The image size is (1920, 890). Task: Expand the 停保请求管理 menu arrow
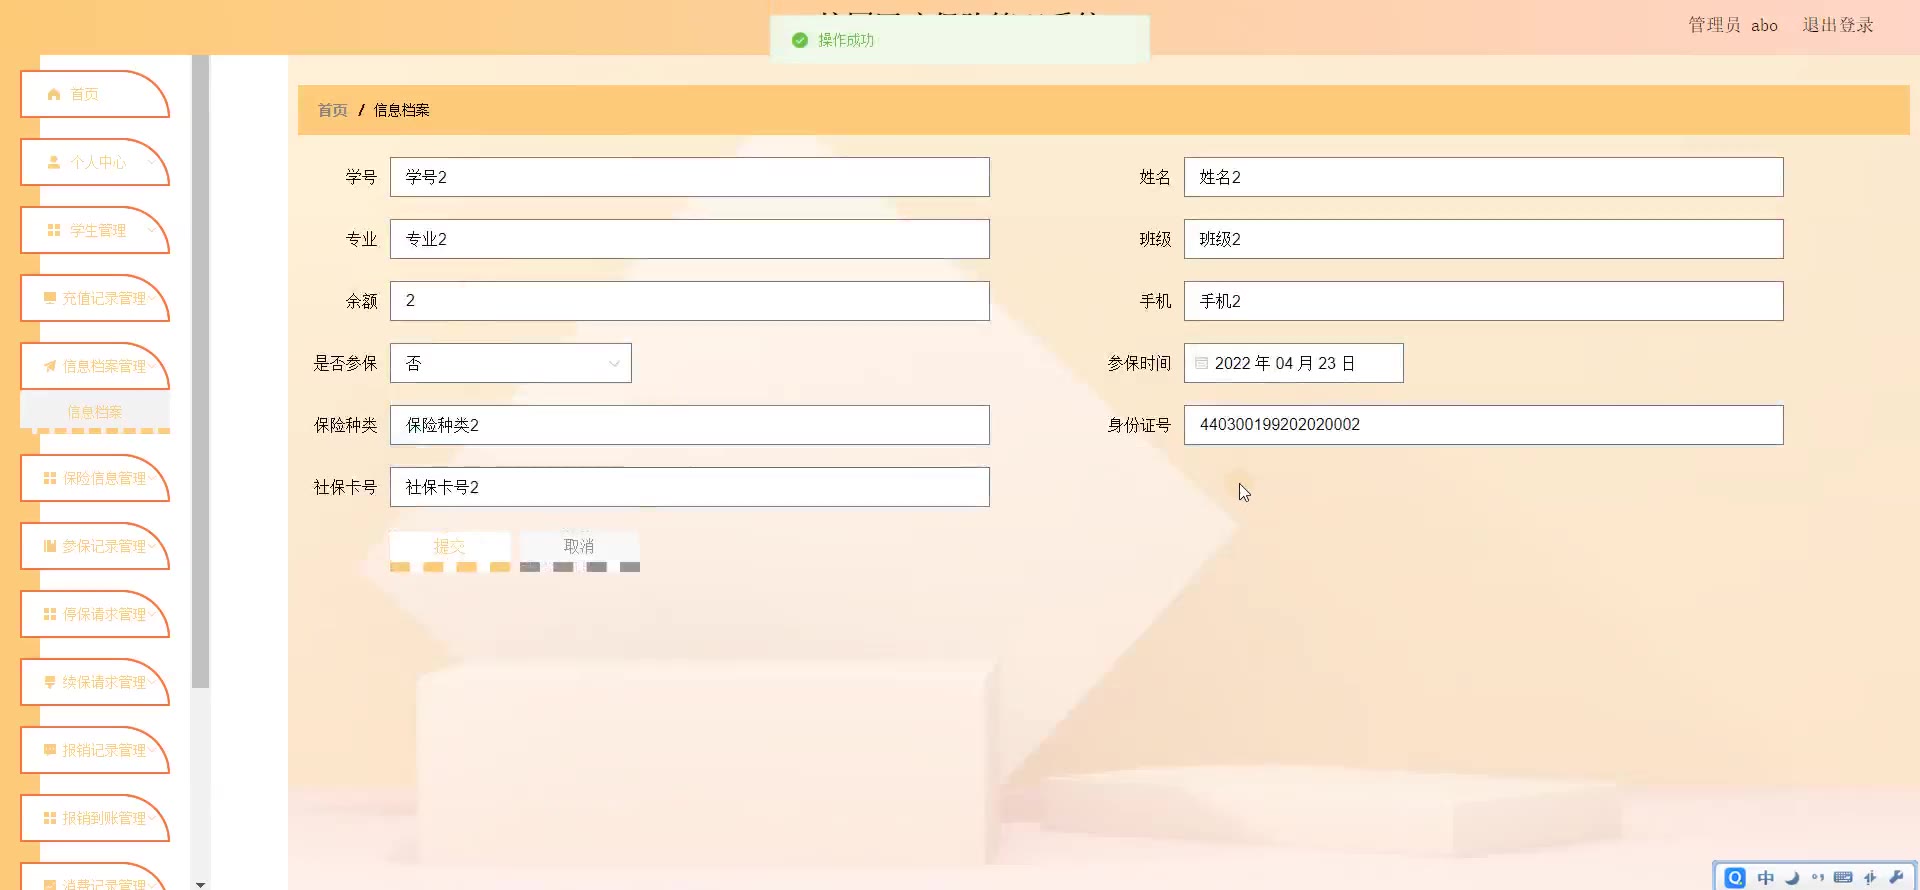pos(152,614)
